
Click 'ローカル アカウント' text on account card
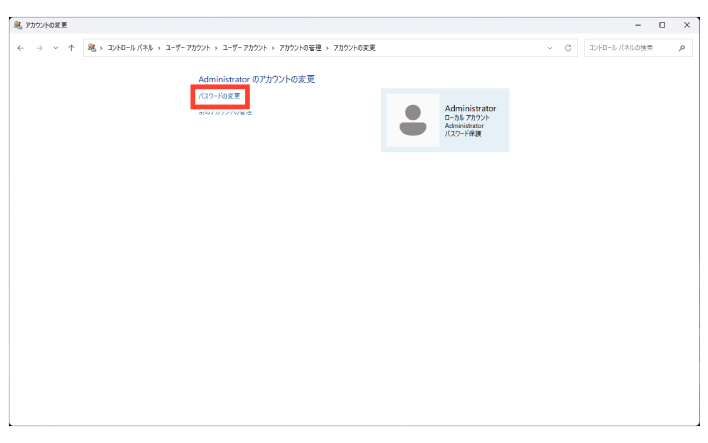click(x=467, y=117)
